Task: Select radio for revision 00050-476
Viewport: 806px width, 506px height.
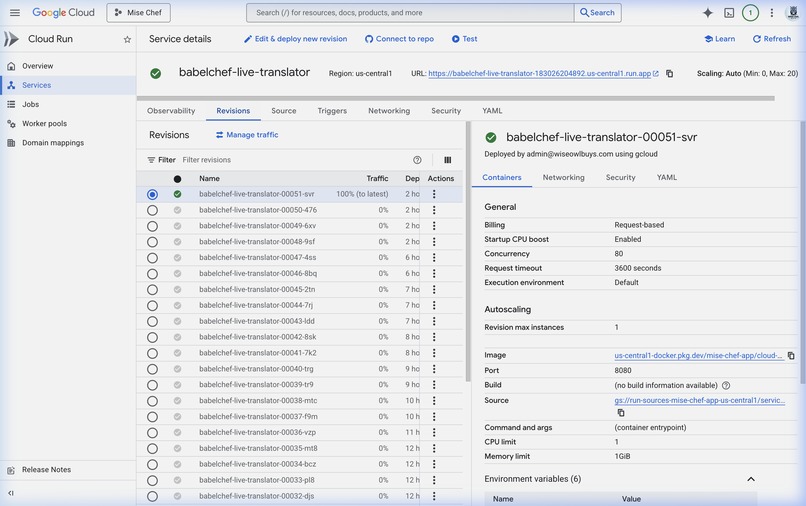Action: [152, 210]
